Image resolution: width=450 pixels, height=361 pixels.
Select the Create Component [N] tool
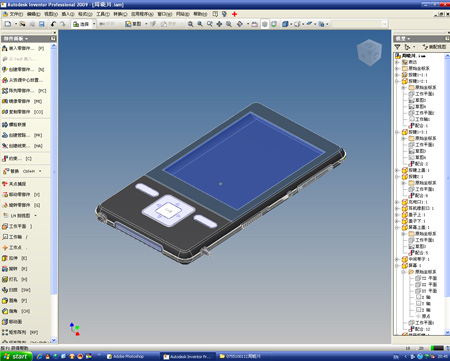pyautogui.click(x=23, y=69)
